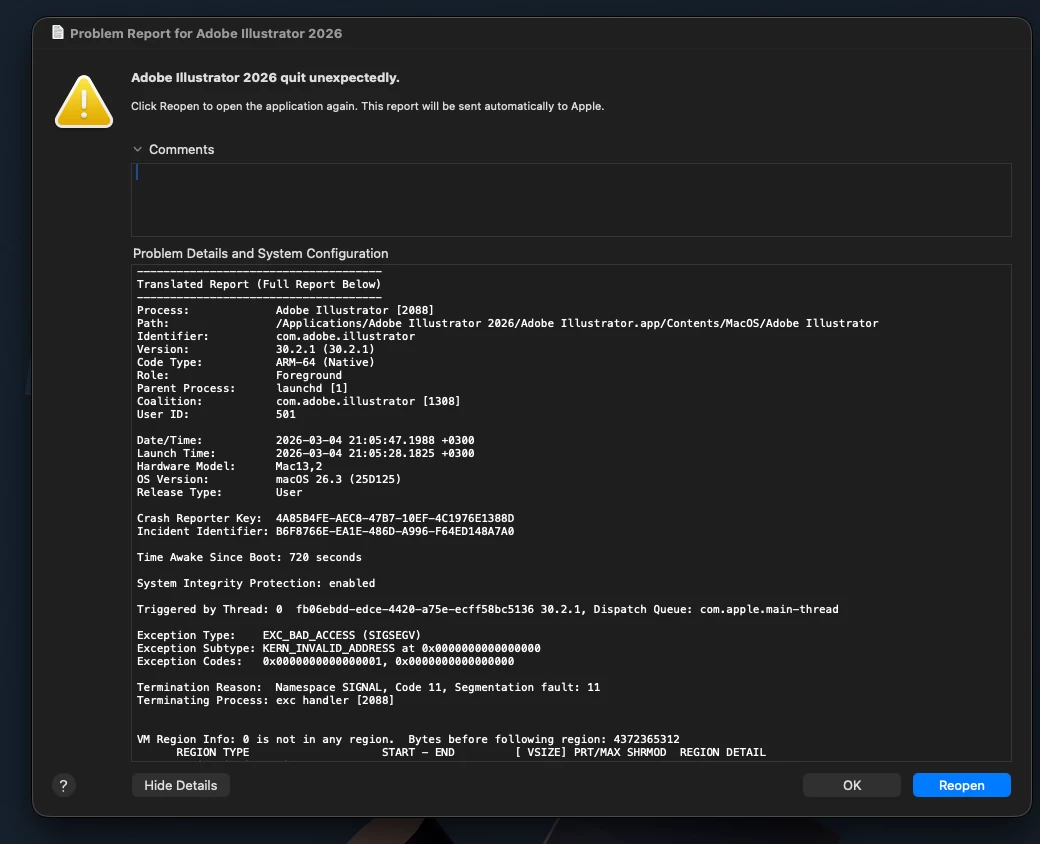Click the 'Adobe Illustrator 2026 quit unexpectedly.' heading
The width and height of the screenshot is (1040, 844).
265,78
